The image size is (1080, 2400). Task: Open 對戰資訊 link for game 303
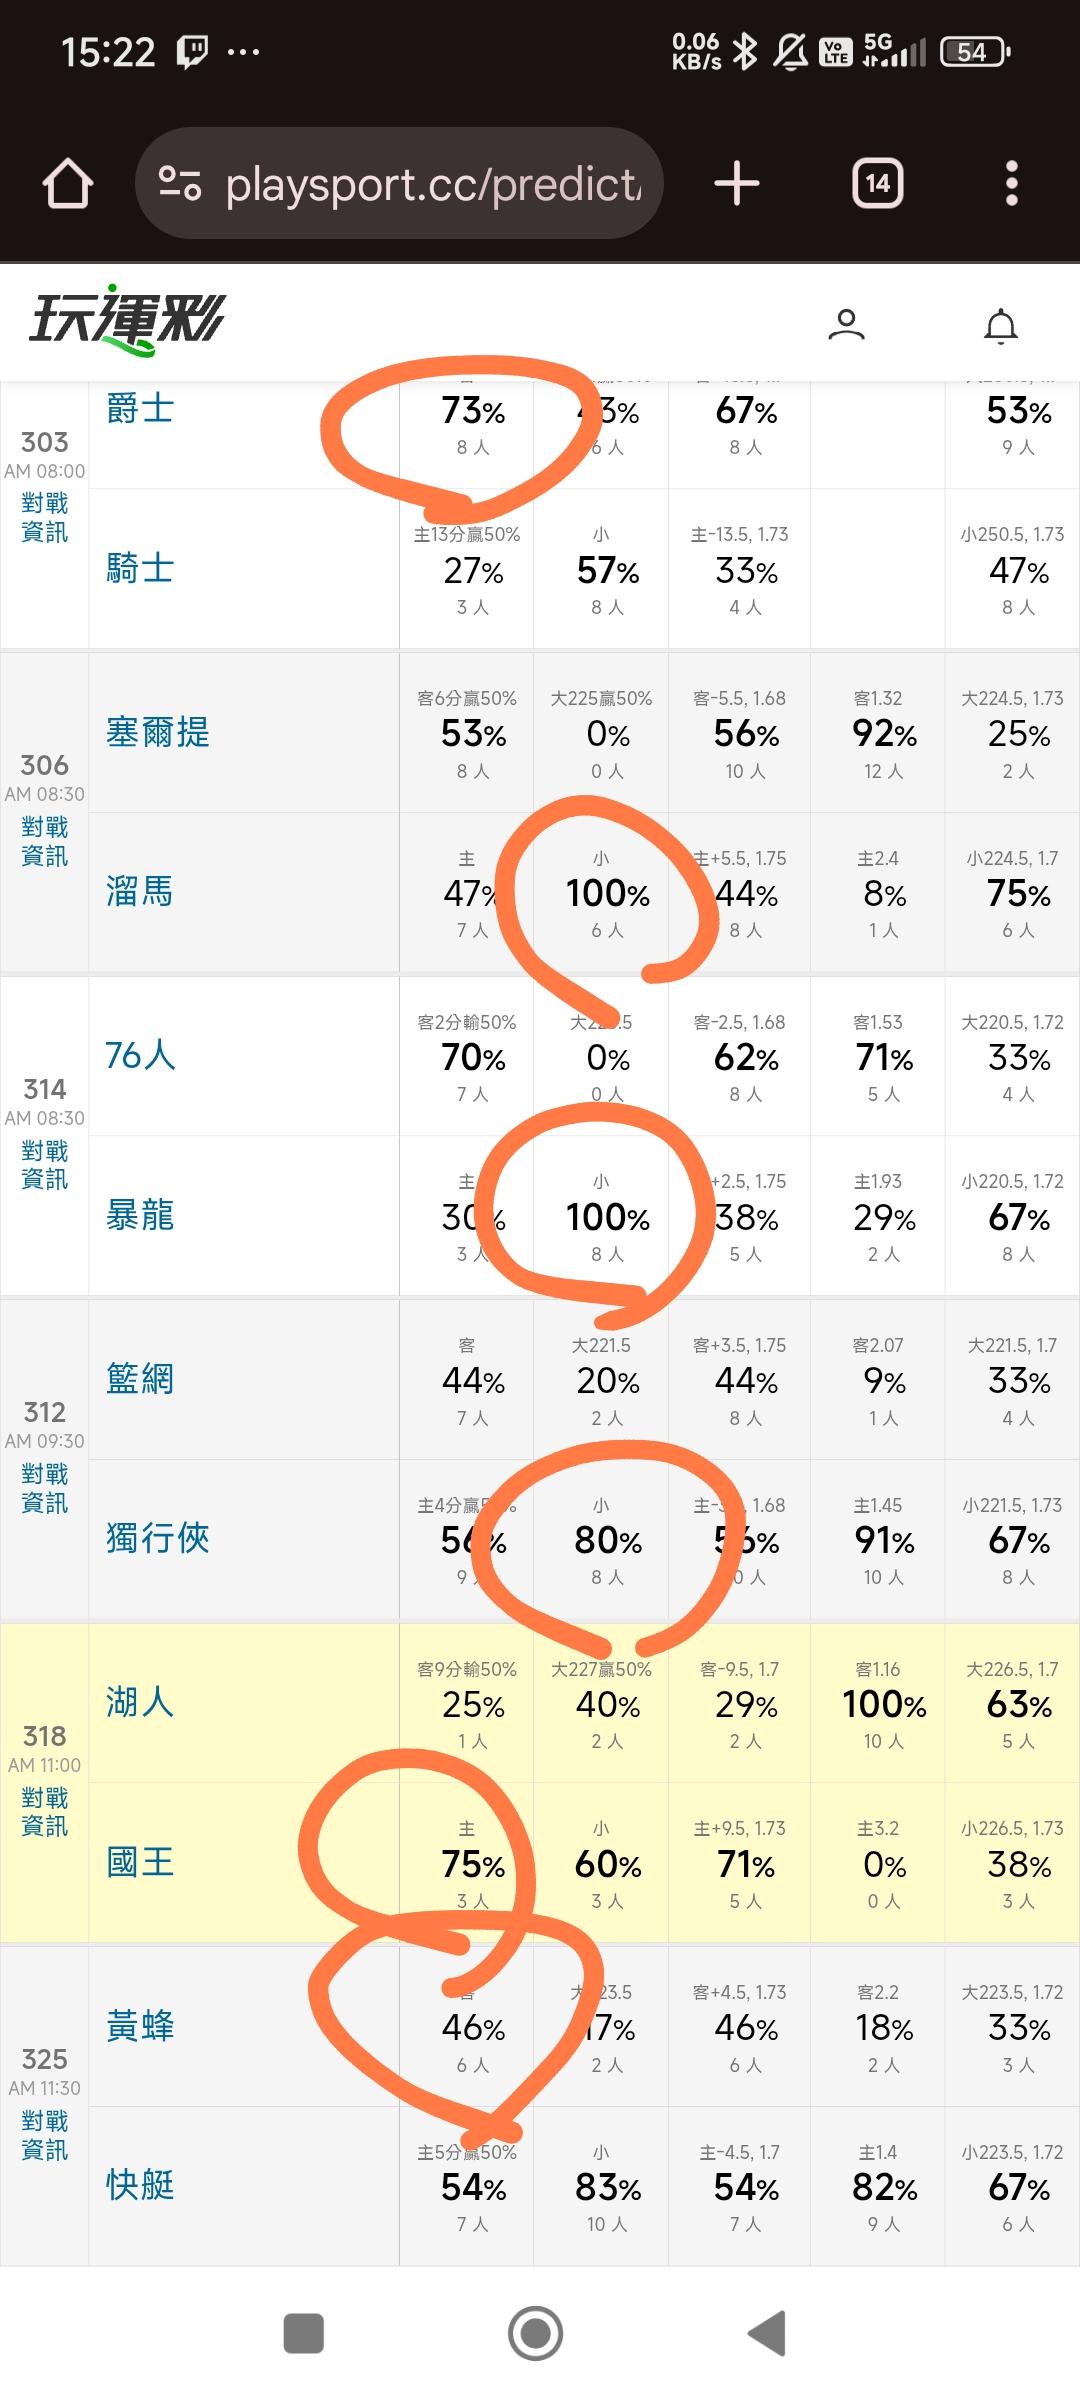pos(45,517)
